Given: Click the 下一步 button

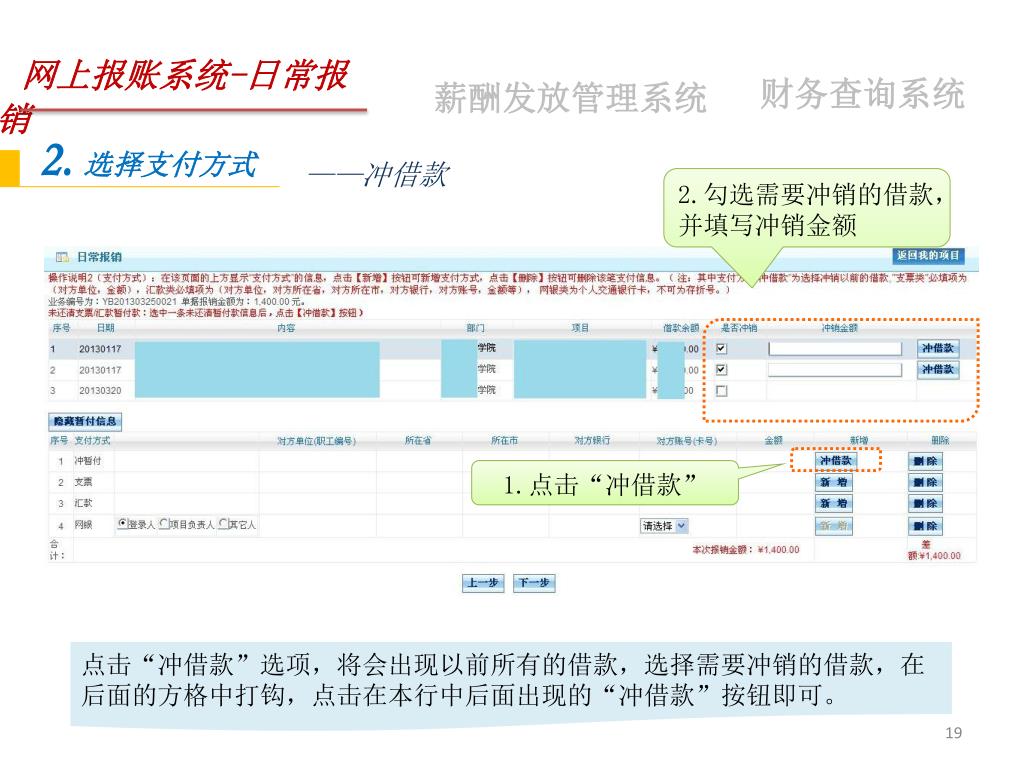Looking at the screenshot, I should pyautogui.click(x=534, y=583).
